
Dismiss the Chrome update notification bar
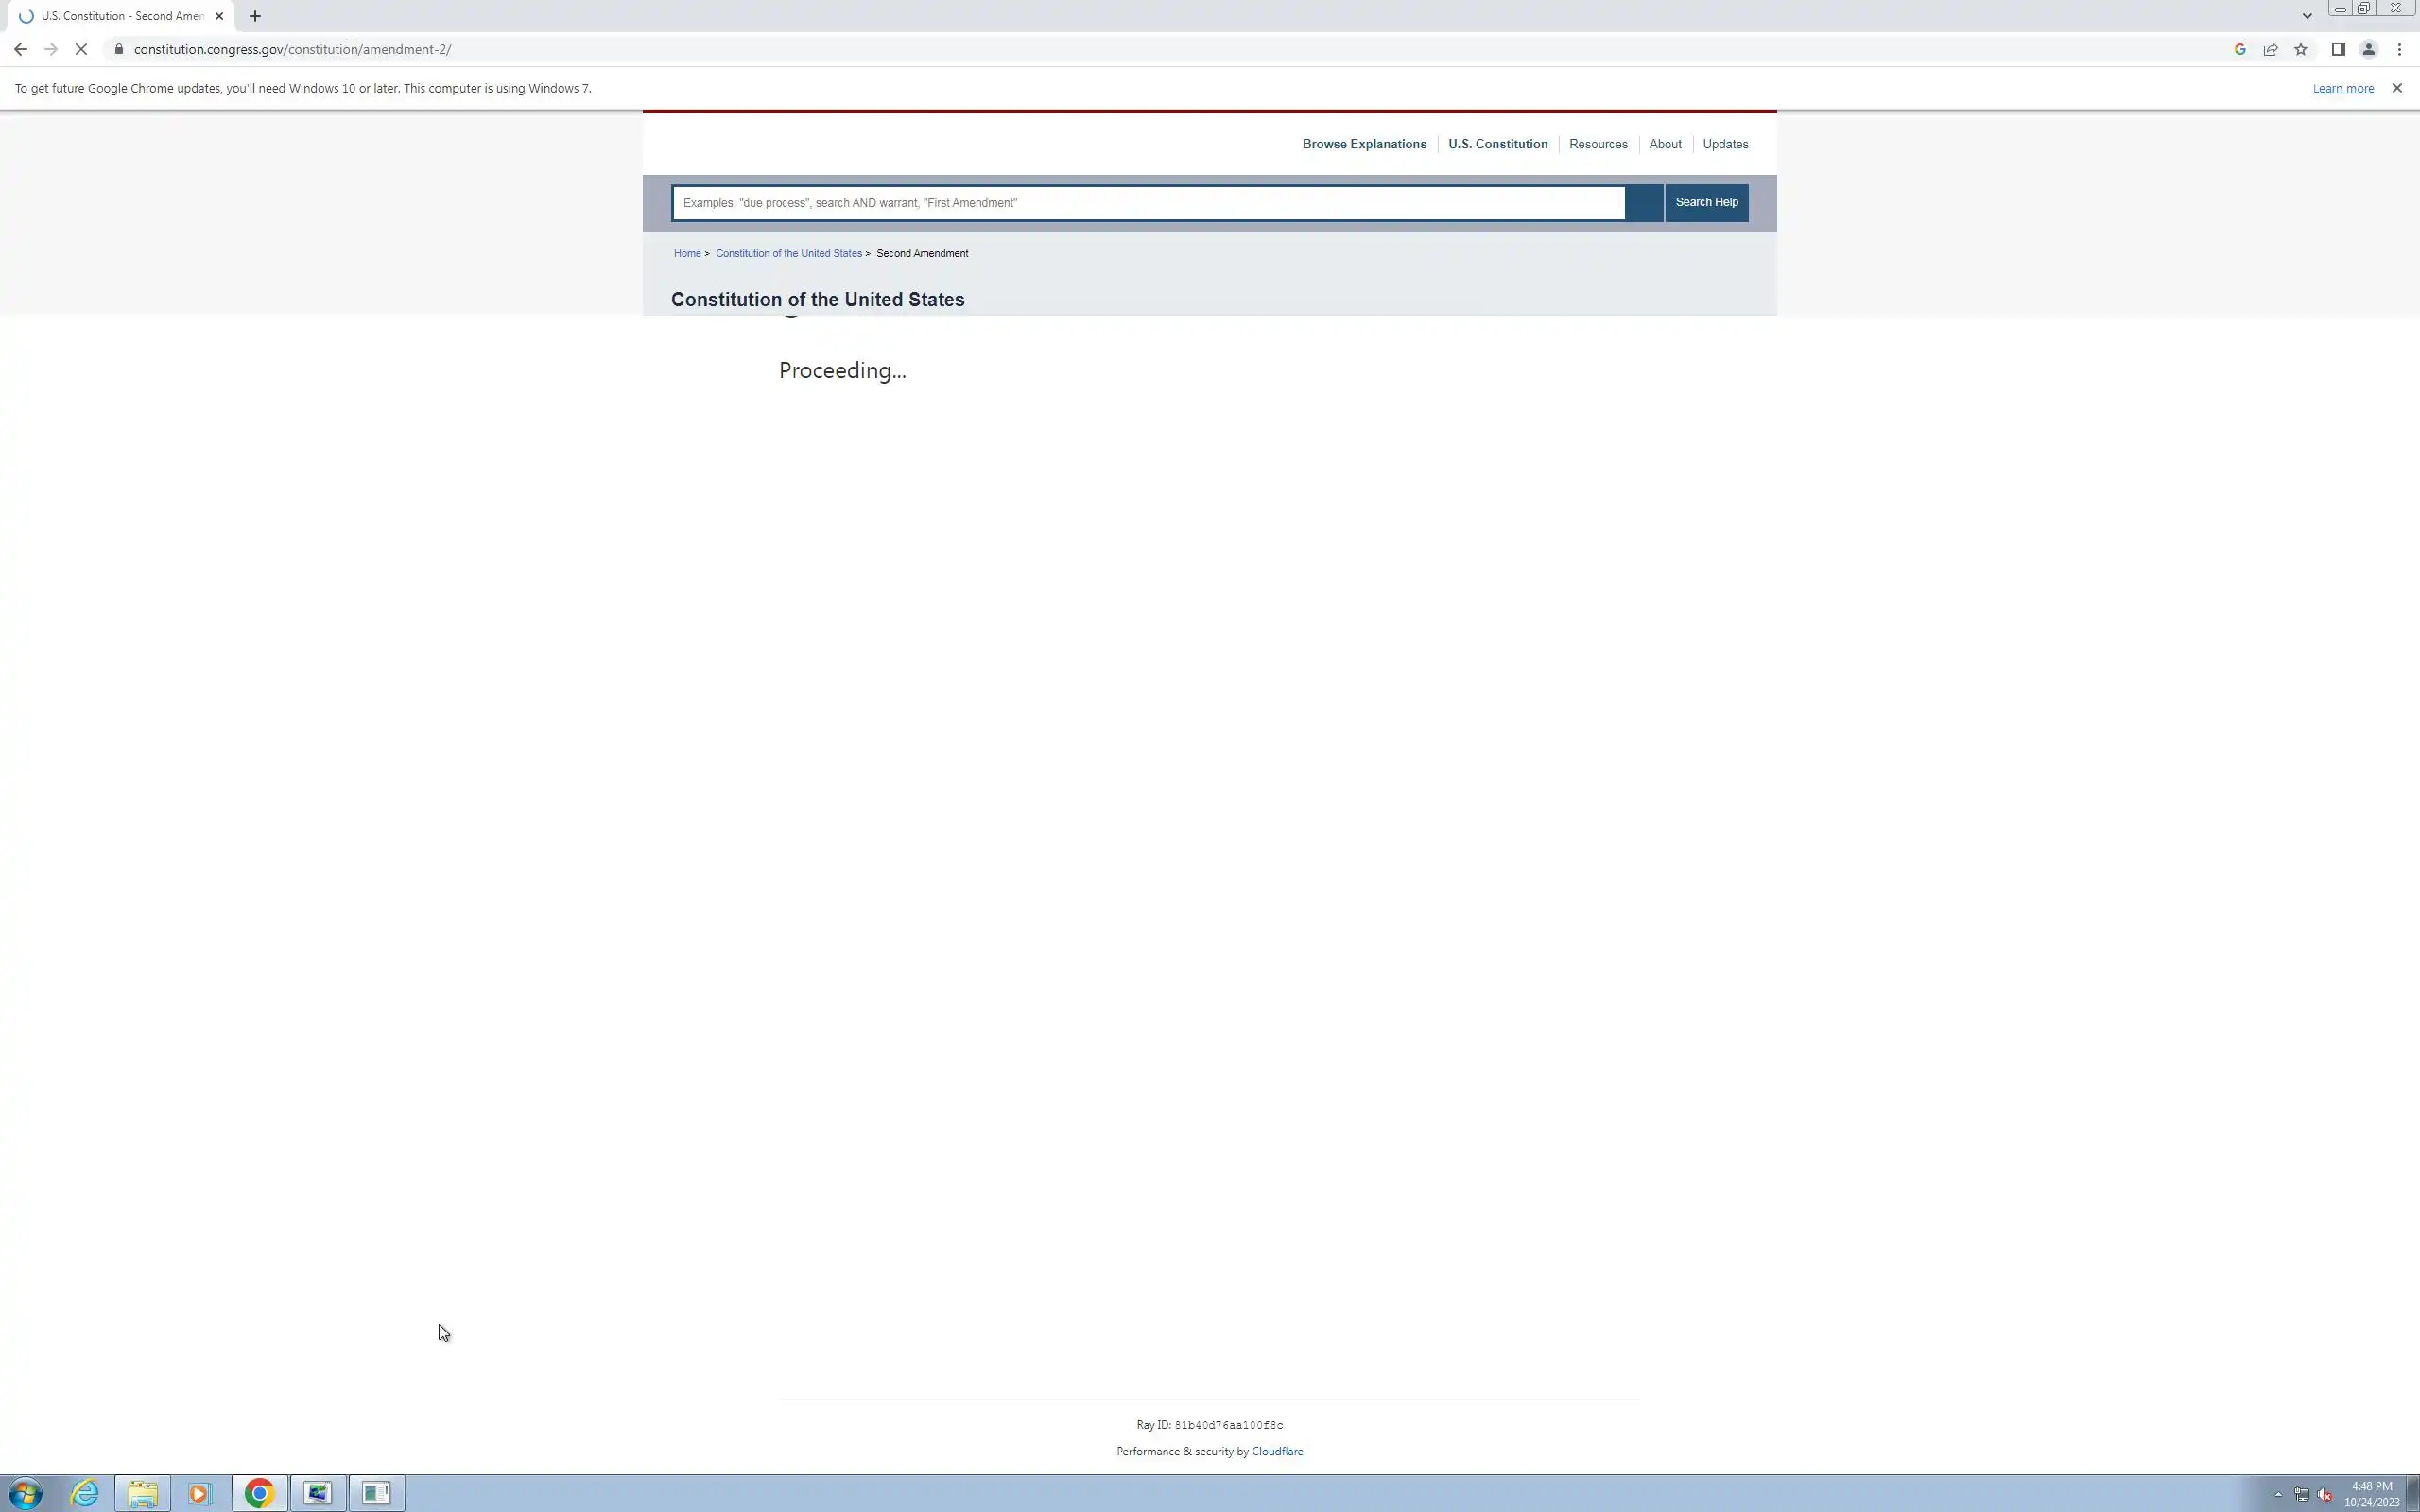pos(2396,88)
